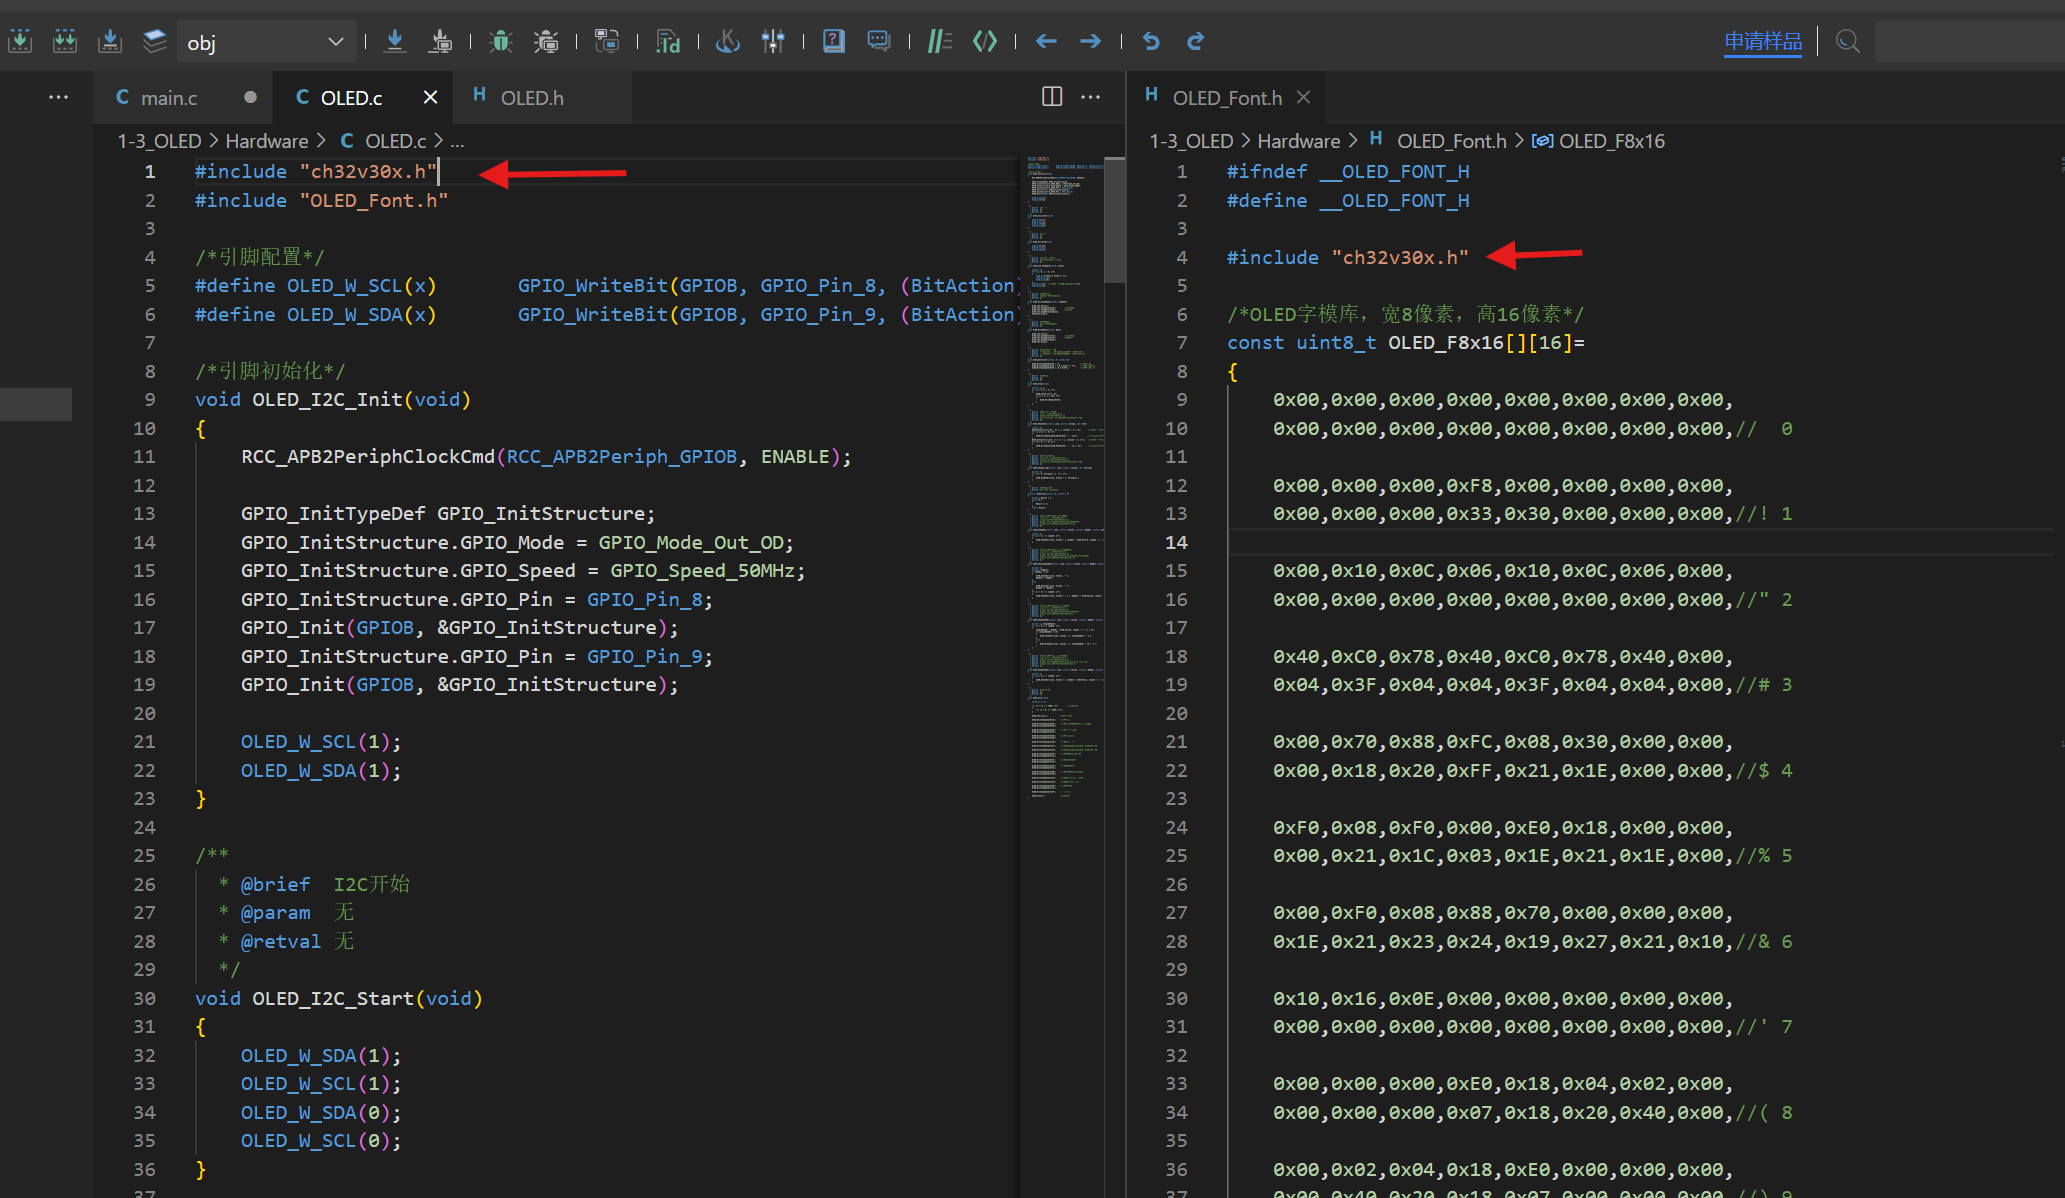2065x1198 pixels.
Task: Click '#define __OLED_FONT_H' in right editor
Action: pos(1348,200)
